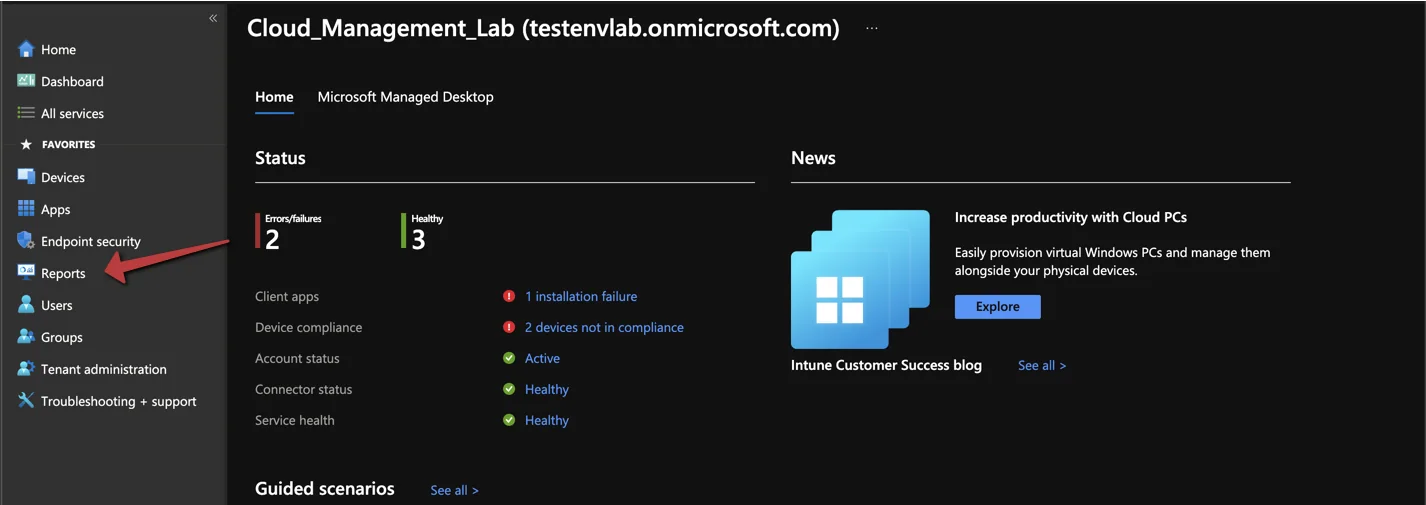Viewport: 1426px width, 505px height.
Task: Open Apps in the sidebar
Action: (x=56, y=209)
